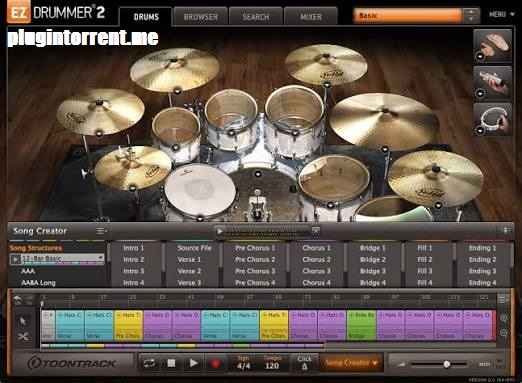This screenshot has height=383, width=522.
Task: Switch to the MIXER tab
Action: click(x=310, y=17)
